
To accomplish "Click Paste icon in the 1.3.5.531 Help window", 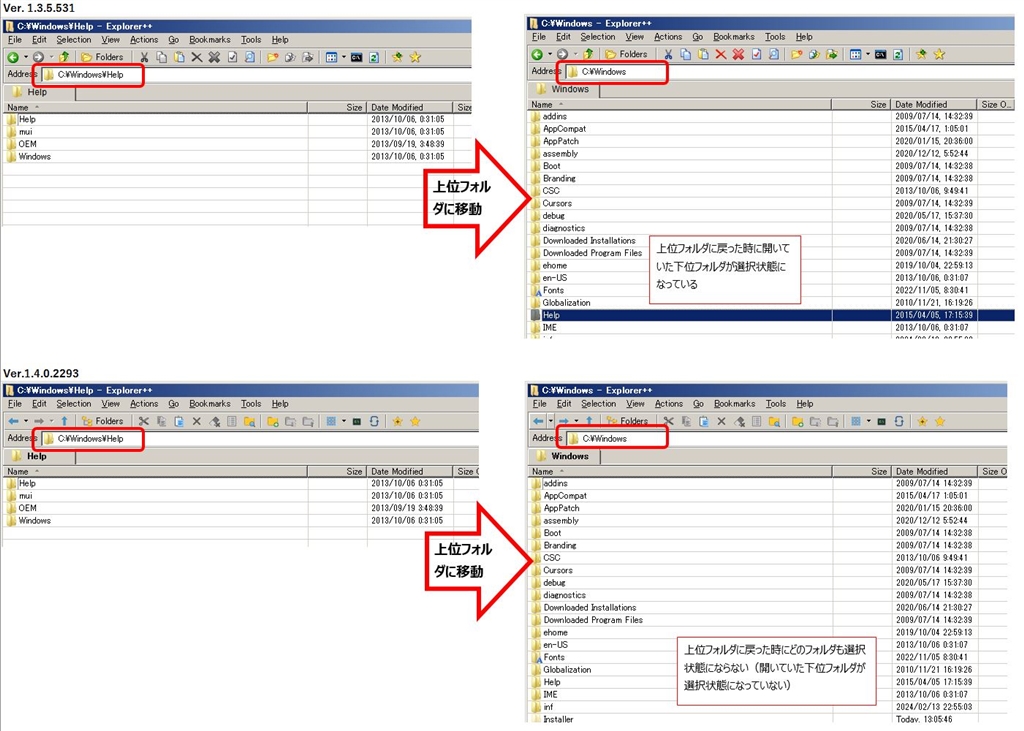I will [x=179, y=57].
